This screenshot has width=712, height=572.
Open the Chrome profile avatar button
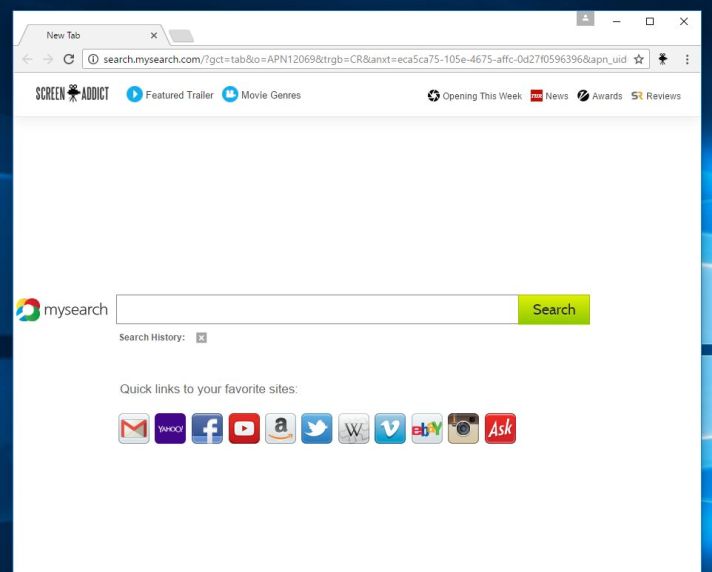(585, 19)
